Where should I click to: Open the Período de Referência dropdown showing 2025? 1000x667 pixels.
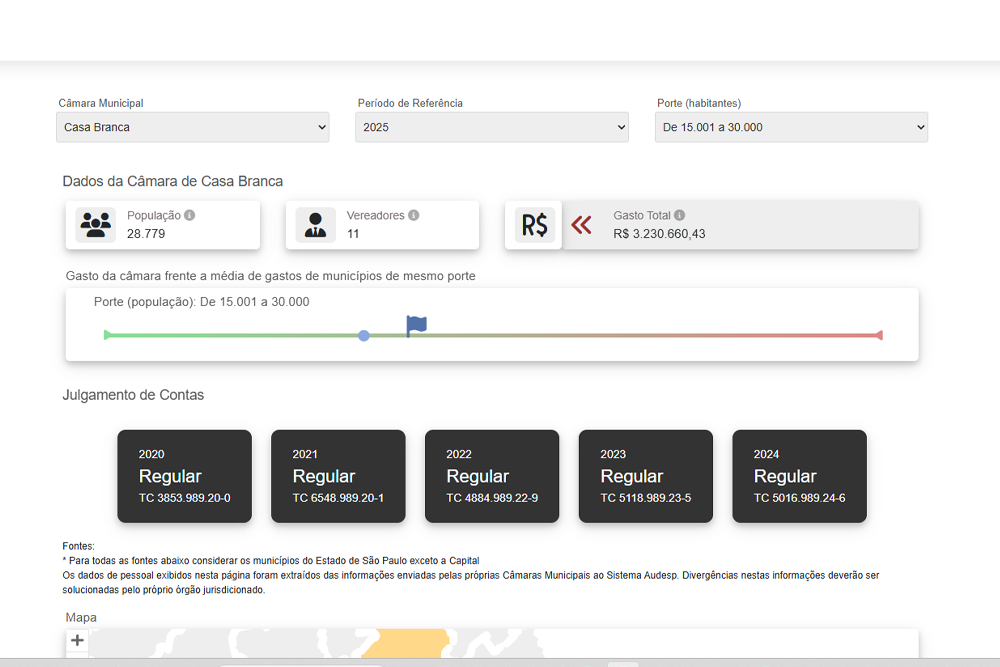pos(492,127)
